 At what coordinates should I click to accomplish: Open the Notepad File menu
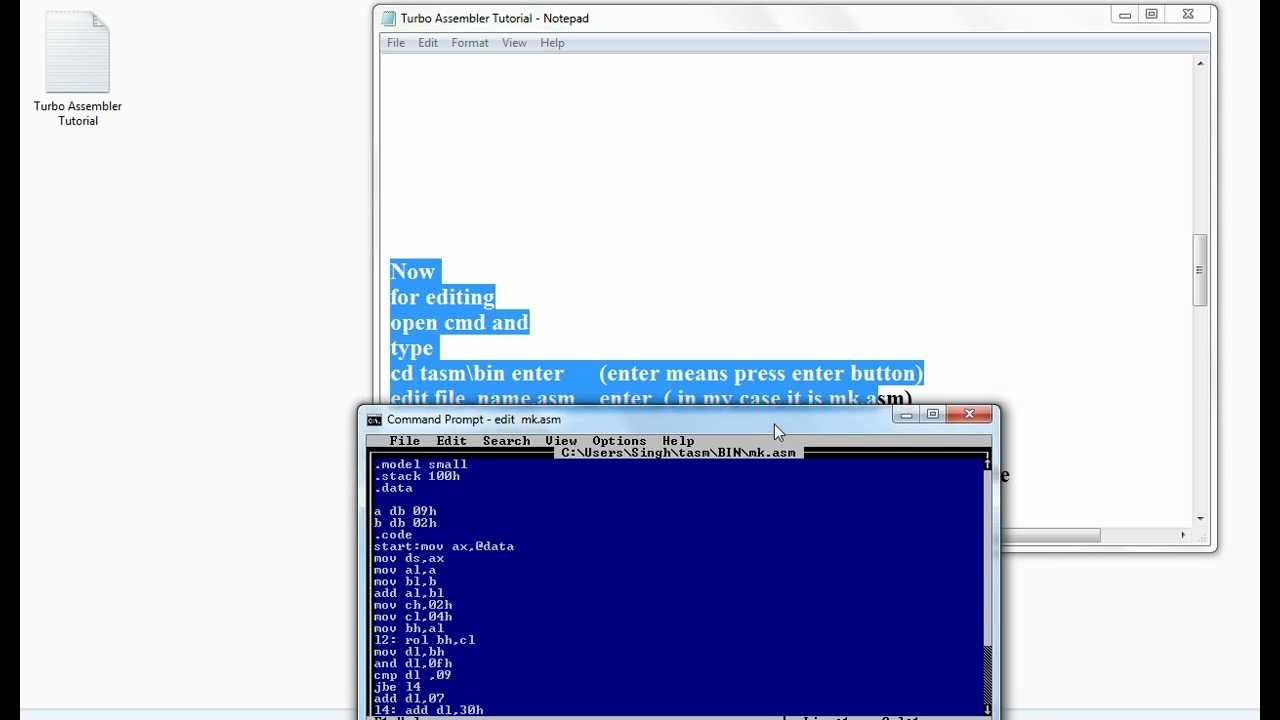click(396, 43)
